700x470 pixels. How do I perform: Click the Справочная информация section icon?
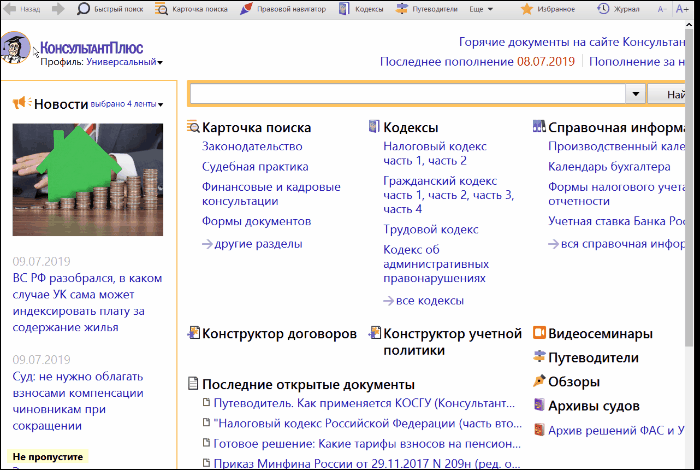click(x=539, y=127)
